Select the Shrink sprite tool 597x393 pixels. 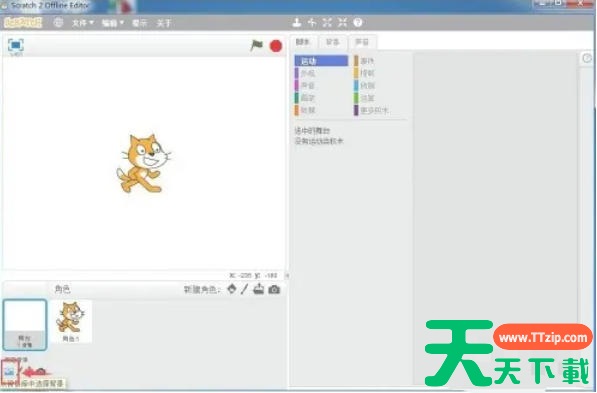tap(342, 22)
